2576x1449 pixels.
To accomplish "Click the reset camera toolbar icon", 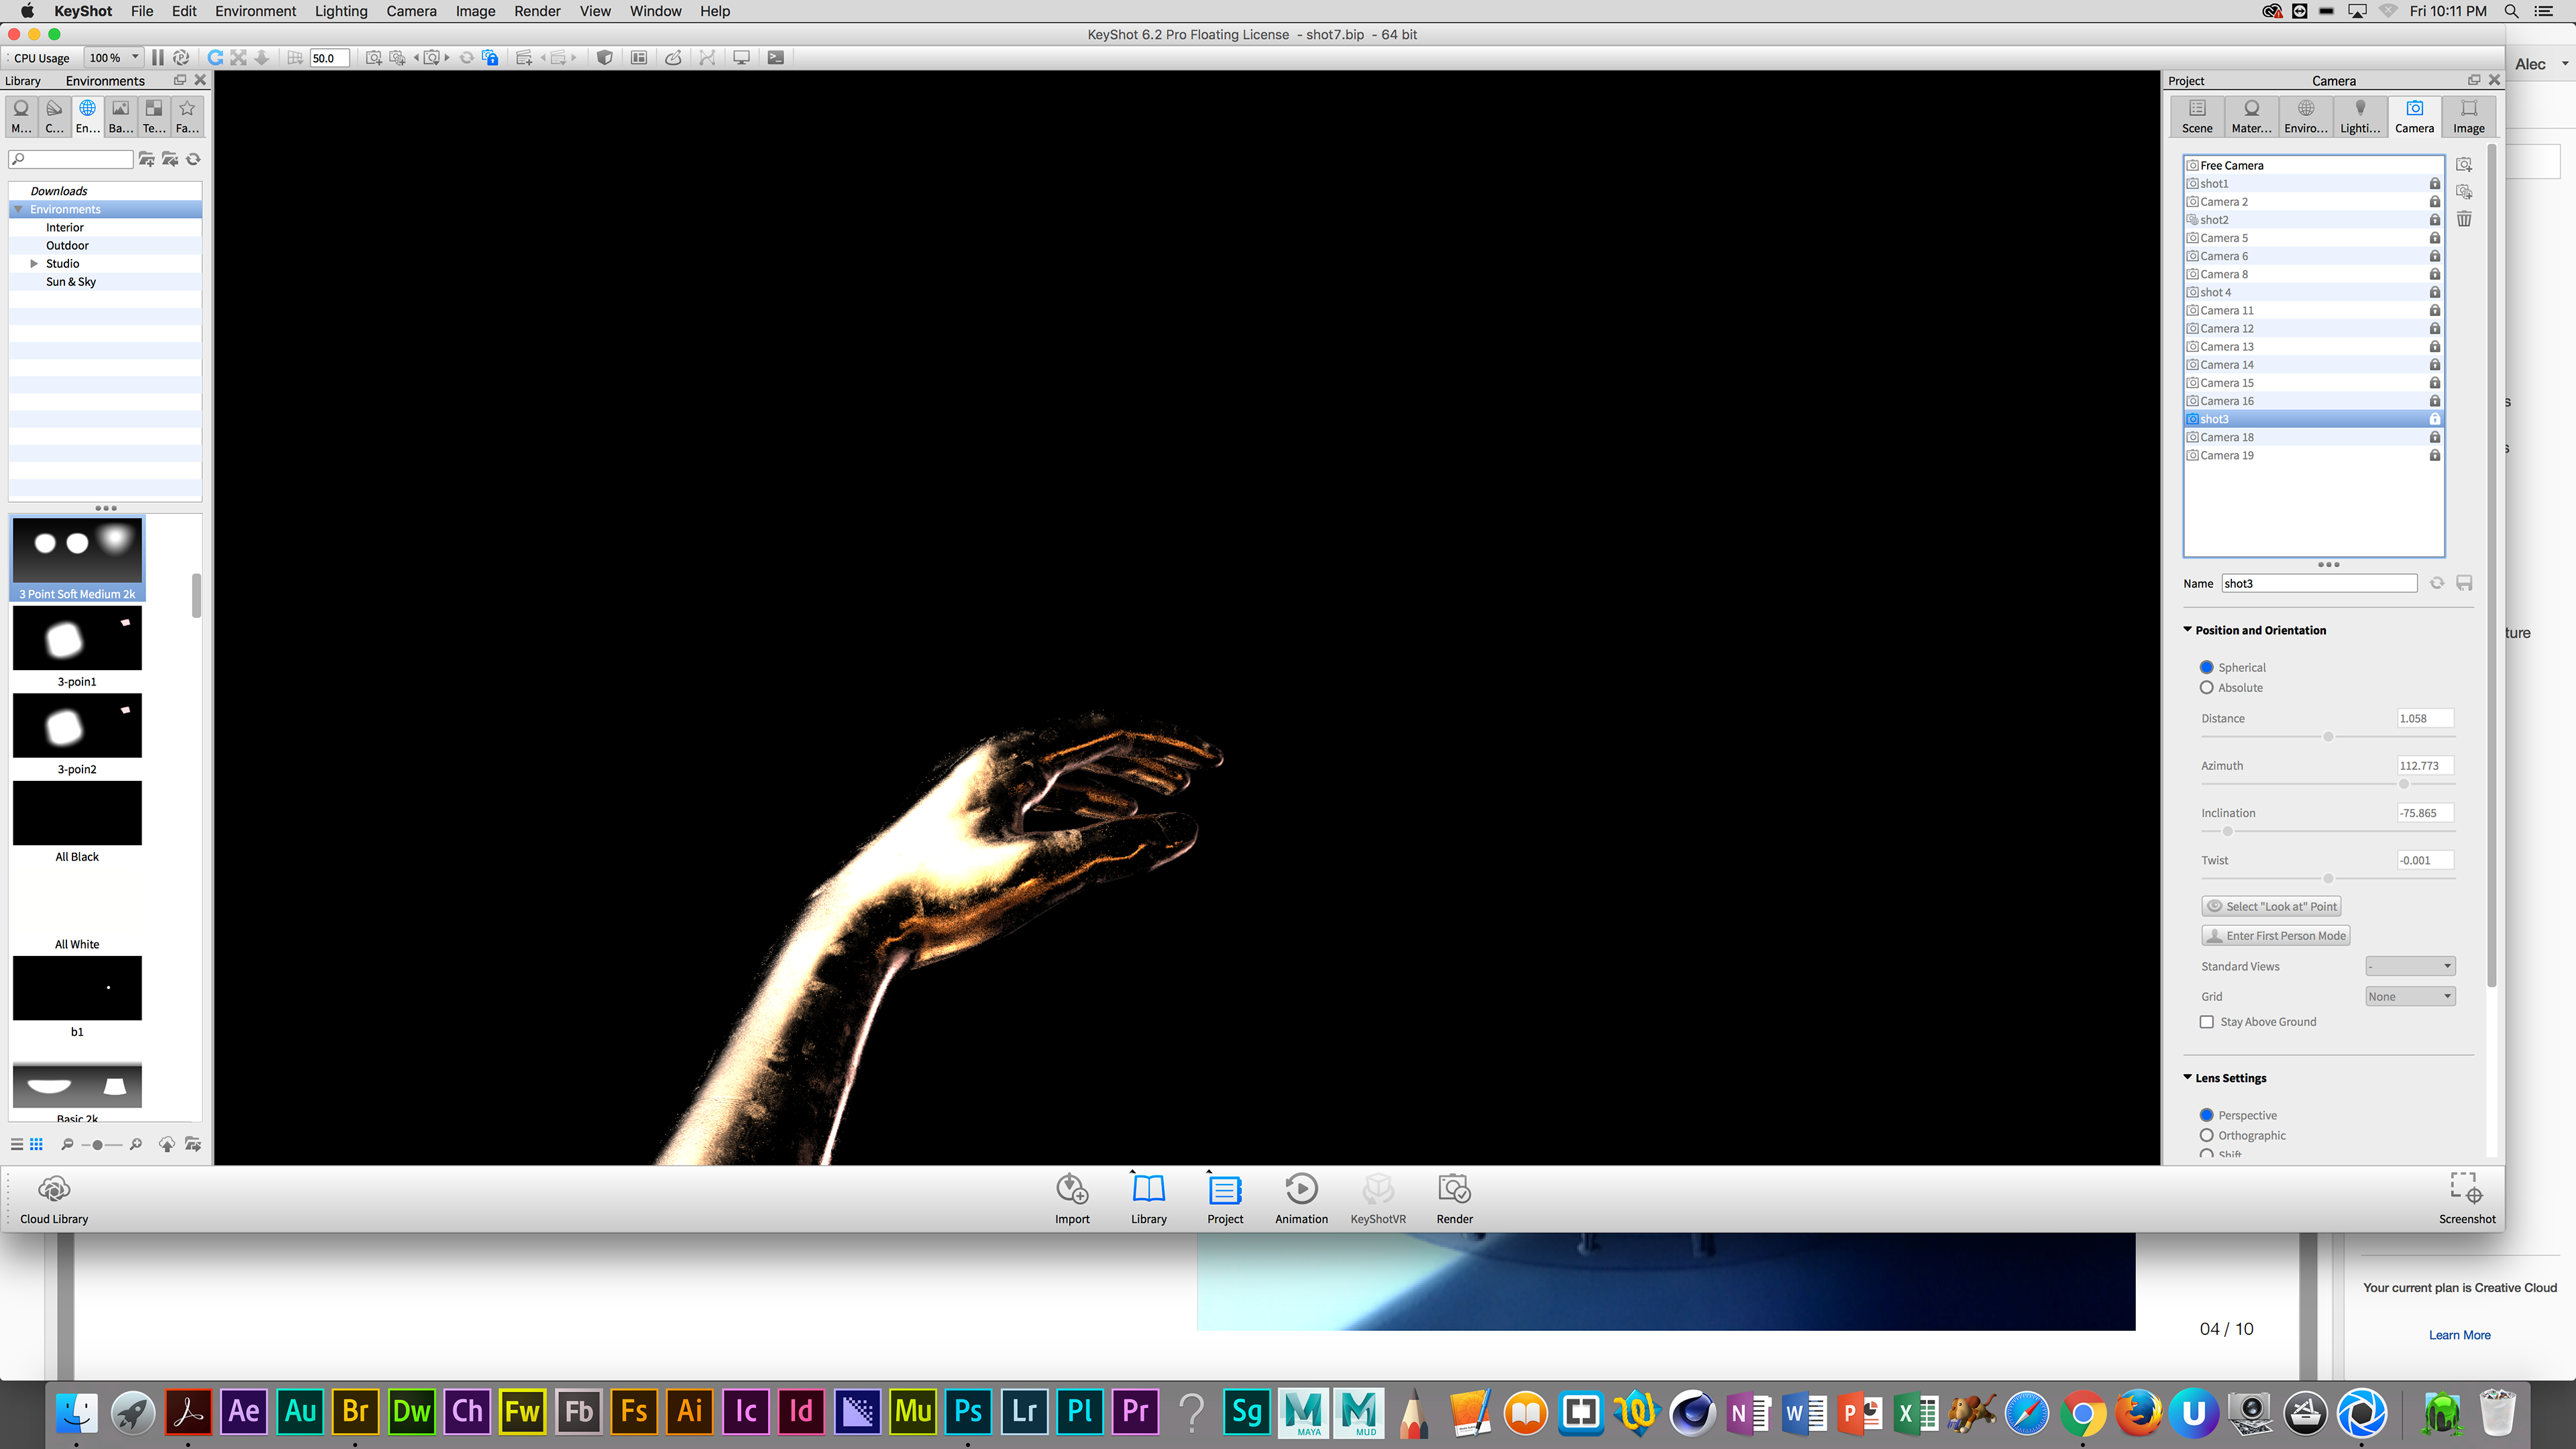I will point(466,58).
